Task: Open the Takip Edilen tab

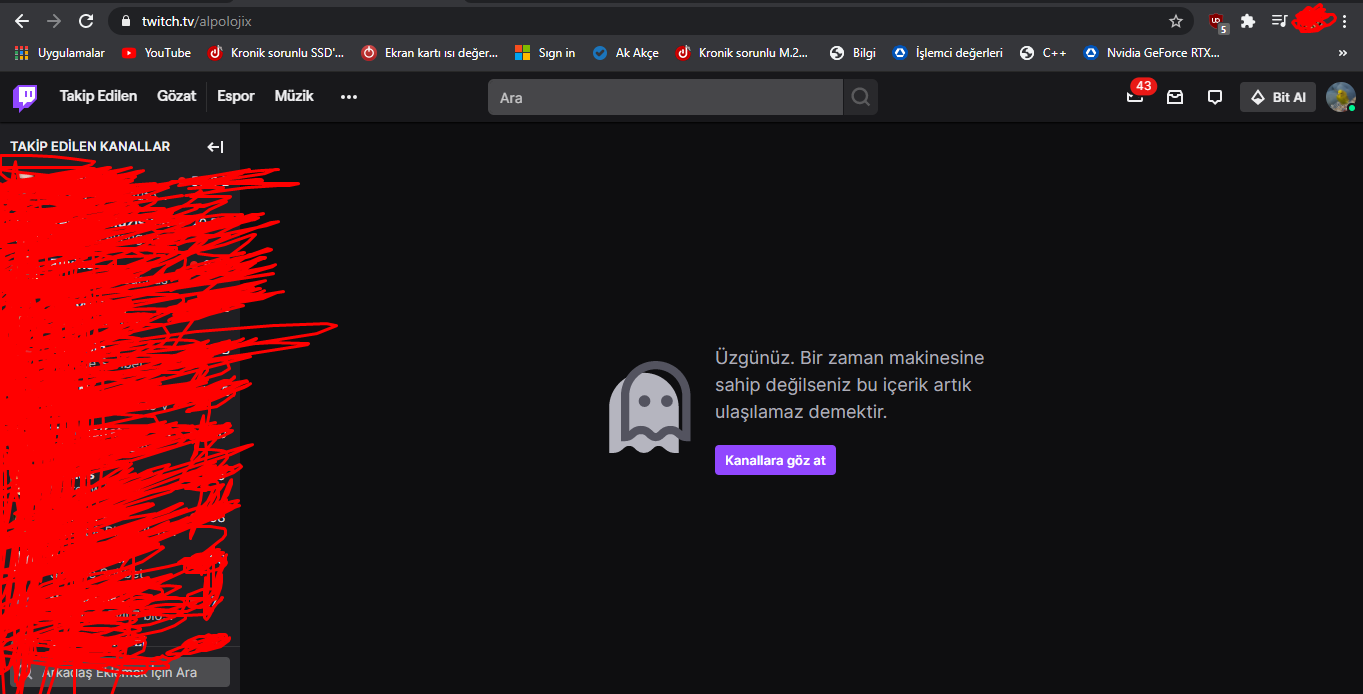Action: point(98,97)
